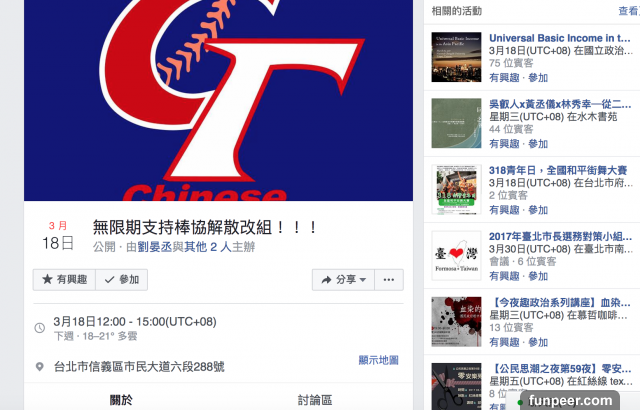
Task: Click the clock icon beside event time
Action: coord(40,328)
